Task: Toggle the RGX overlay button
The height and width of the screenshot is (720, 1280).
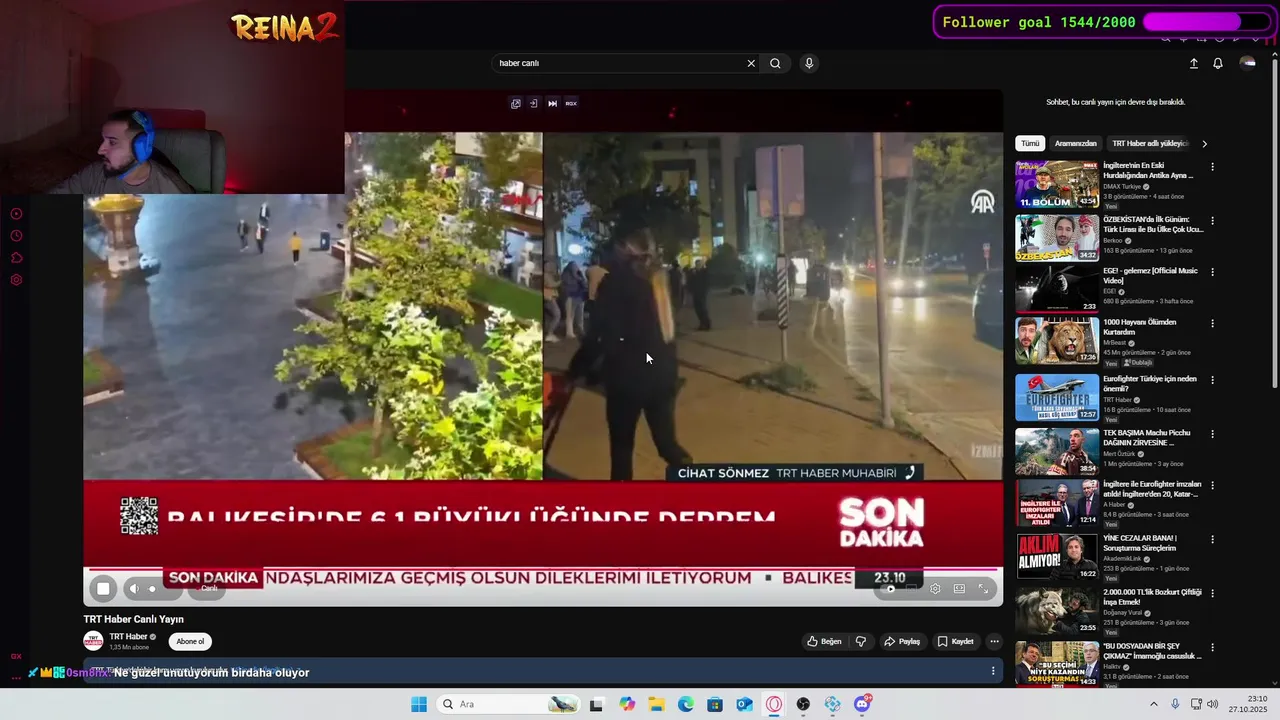Action: (x=571, y=103)
